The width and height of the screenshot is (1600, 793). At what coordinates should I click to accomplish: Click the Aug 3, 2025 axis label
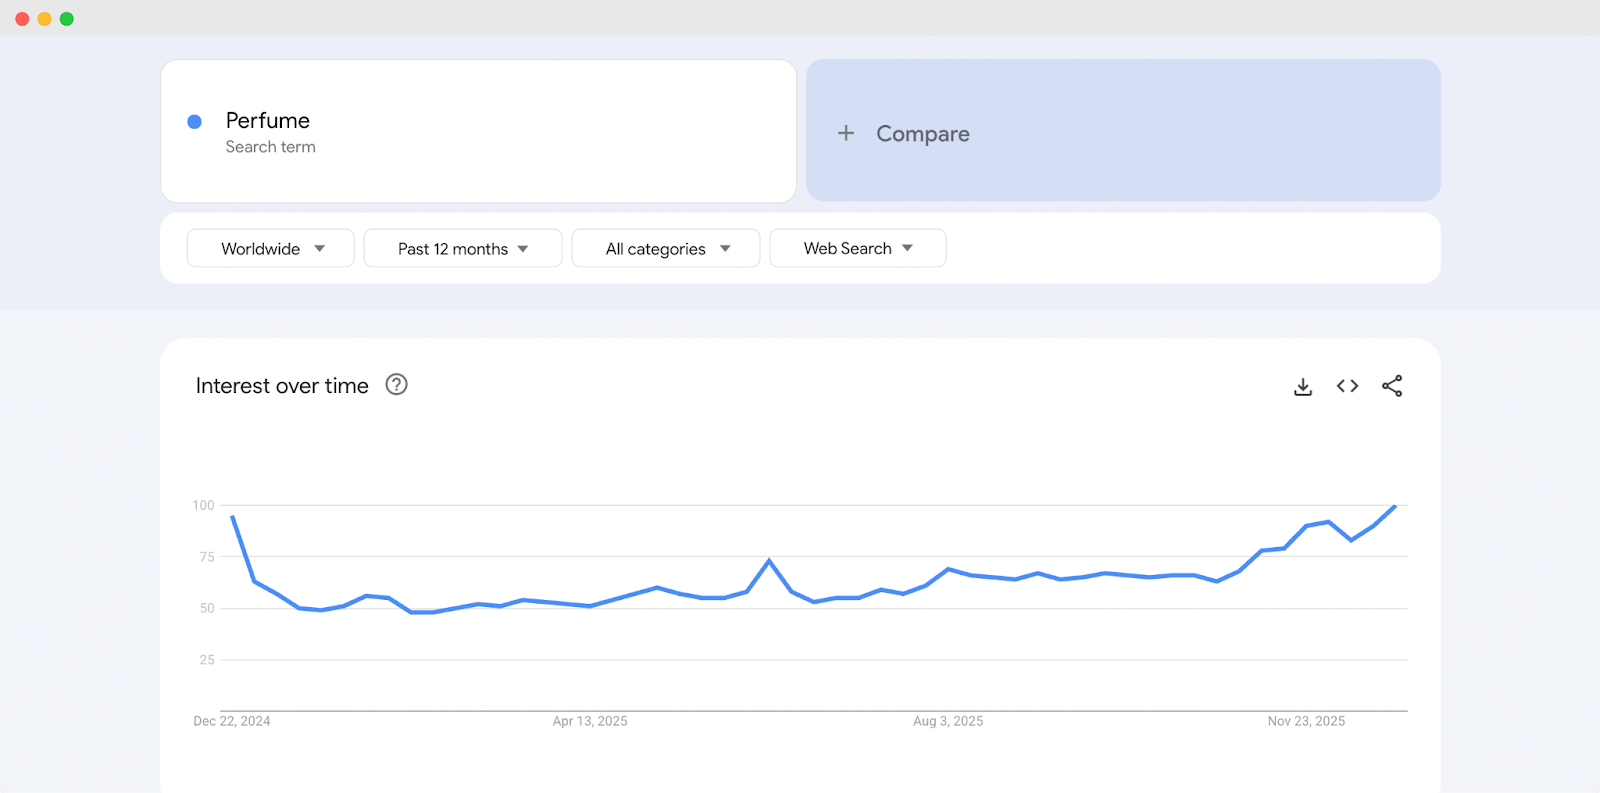click(948, 721)
